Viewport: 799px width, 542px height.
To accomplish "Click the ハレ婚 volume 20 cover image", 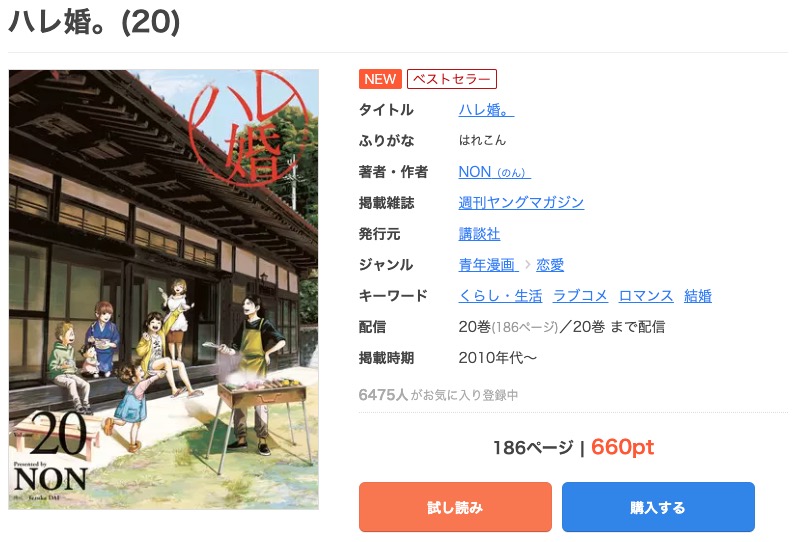I will [x=164, y=289].
